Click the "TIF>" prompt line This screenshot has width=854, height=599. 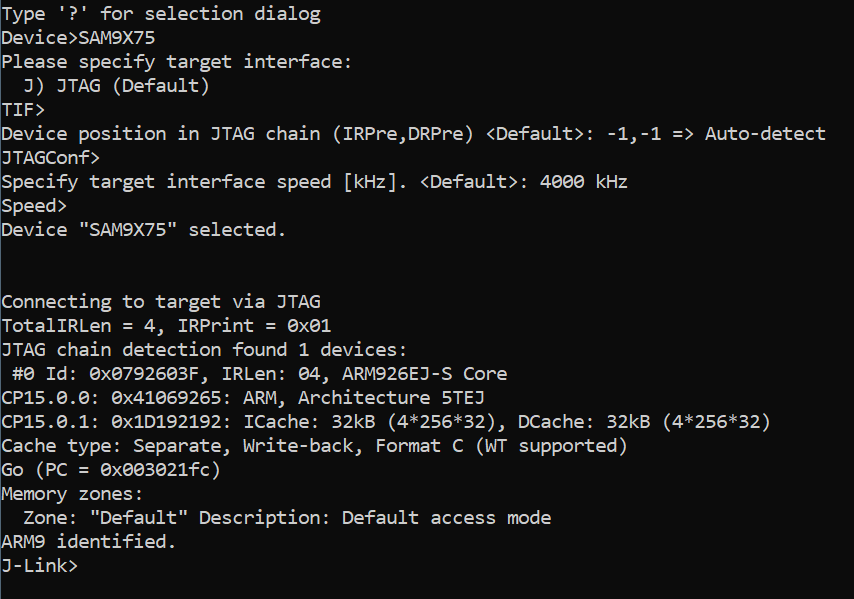(x=23, y=110)
